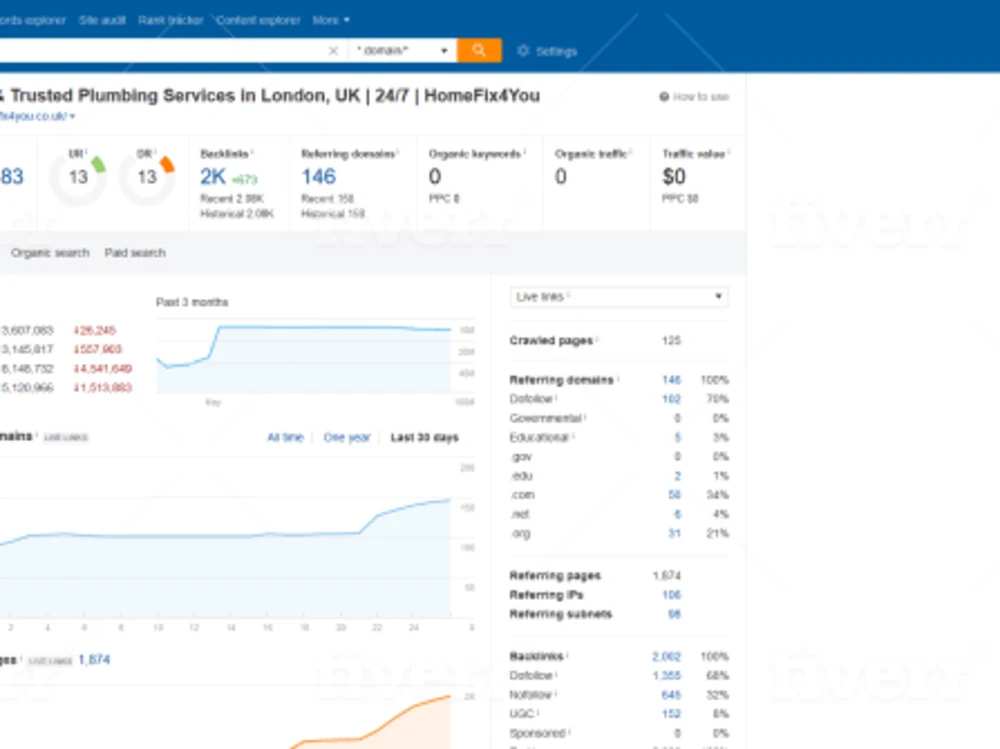Viewport: 1000px width, 749px height.
Task: Open Rank tracker in top navigation
Action: [x=170, y=20]
